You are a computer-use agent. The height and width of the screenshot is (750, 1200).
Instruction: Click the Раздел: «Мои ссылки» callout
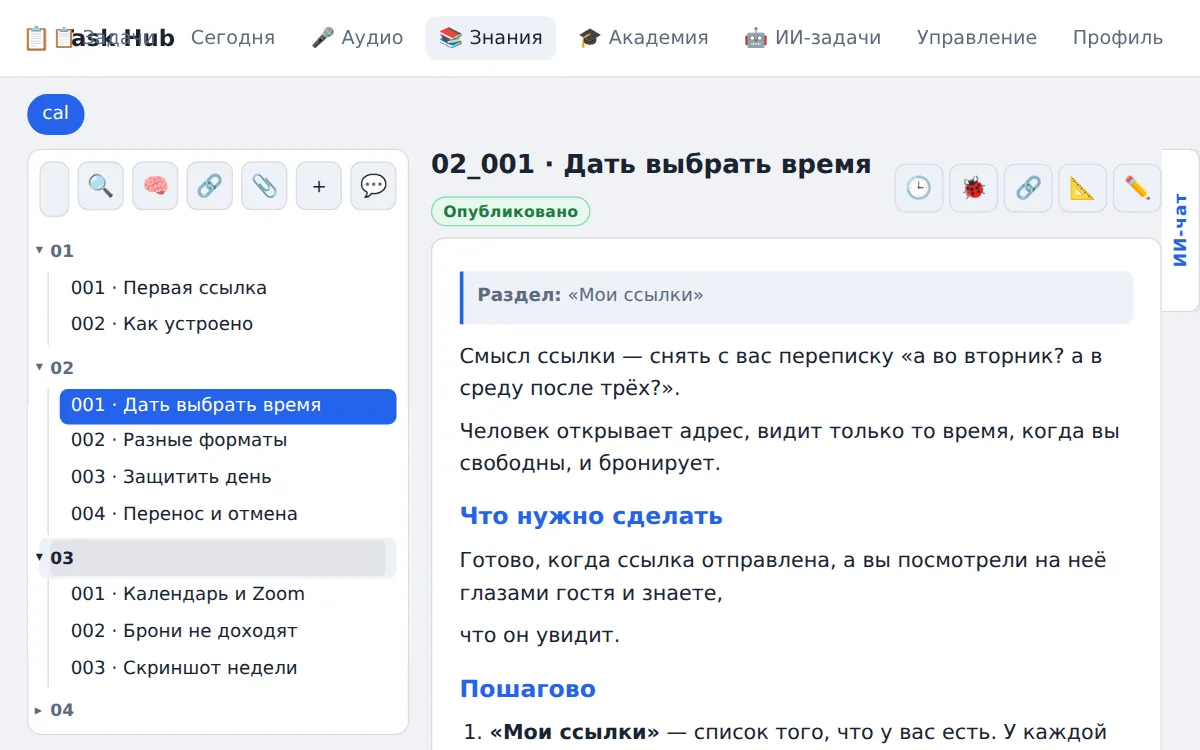(x=796, y=297)
